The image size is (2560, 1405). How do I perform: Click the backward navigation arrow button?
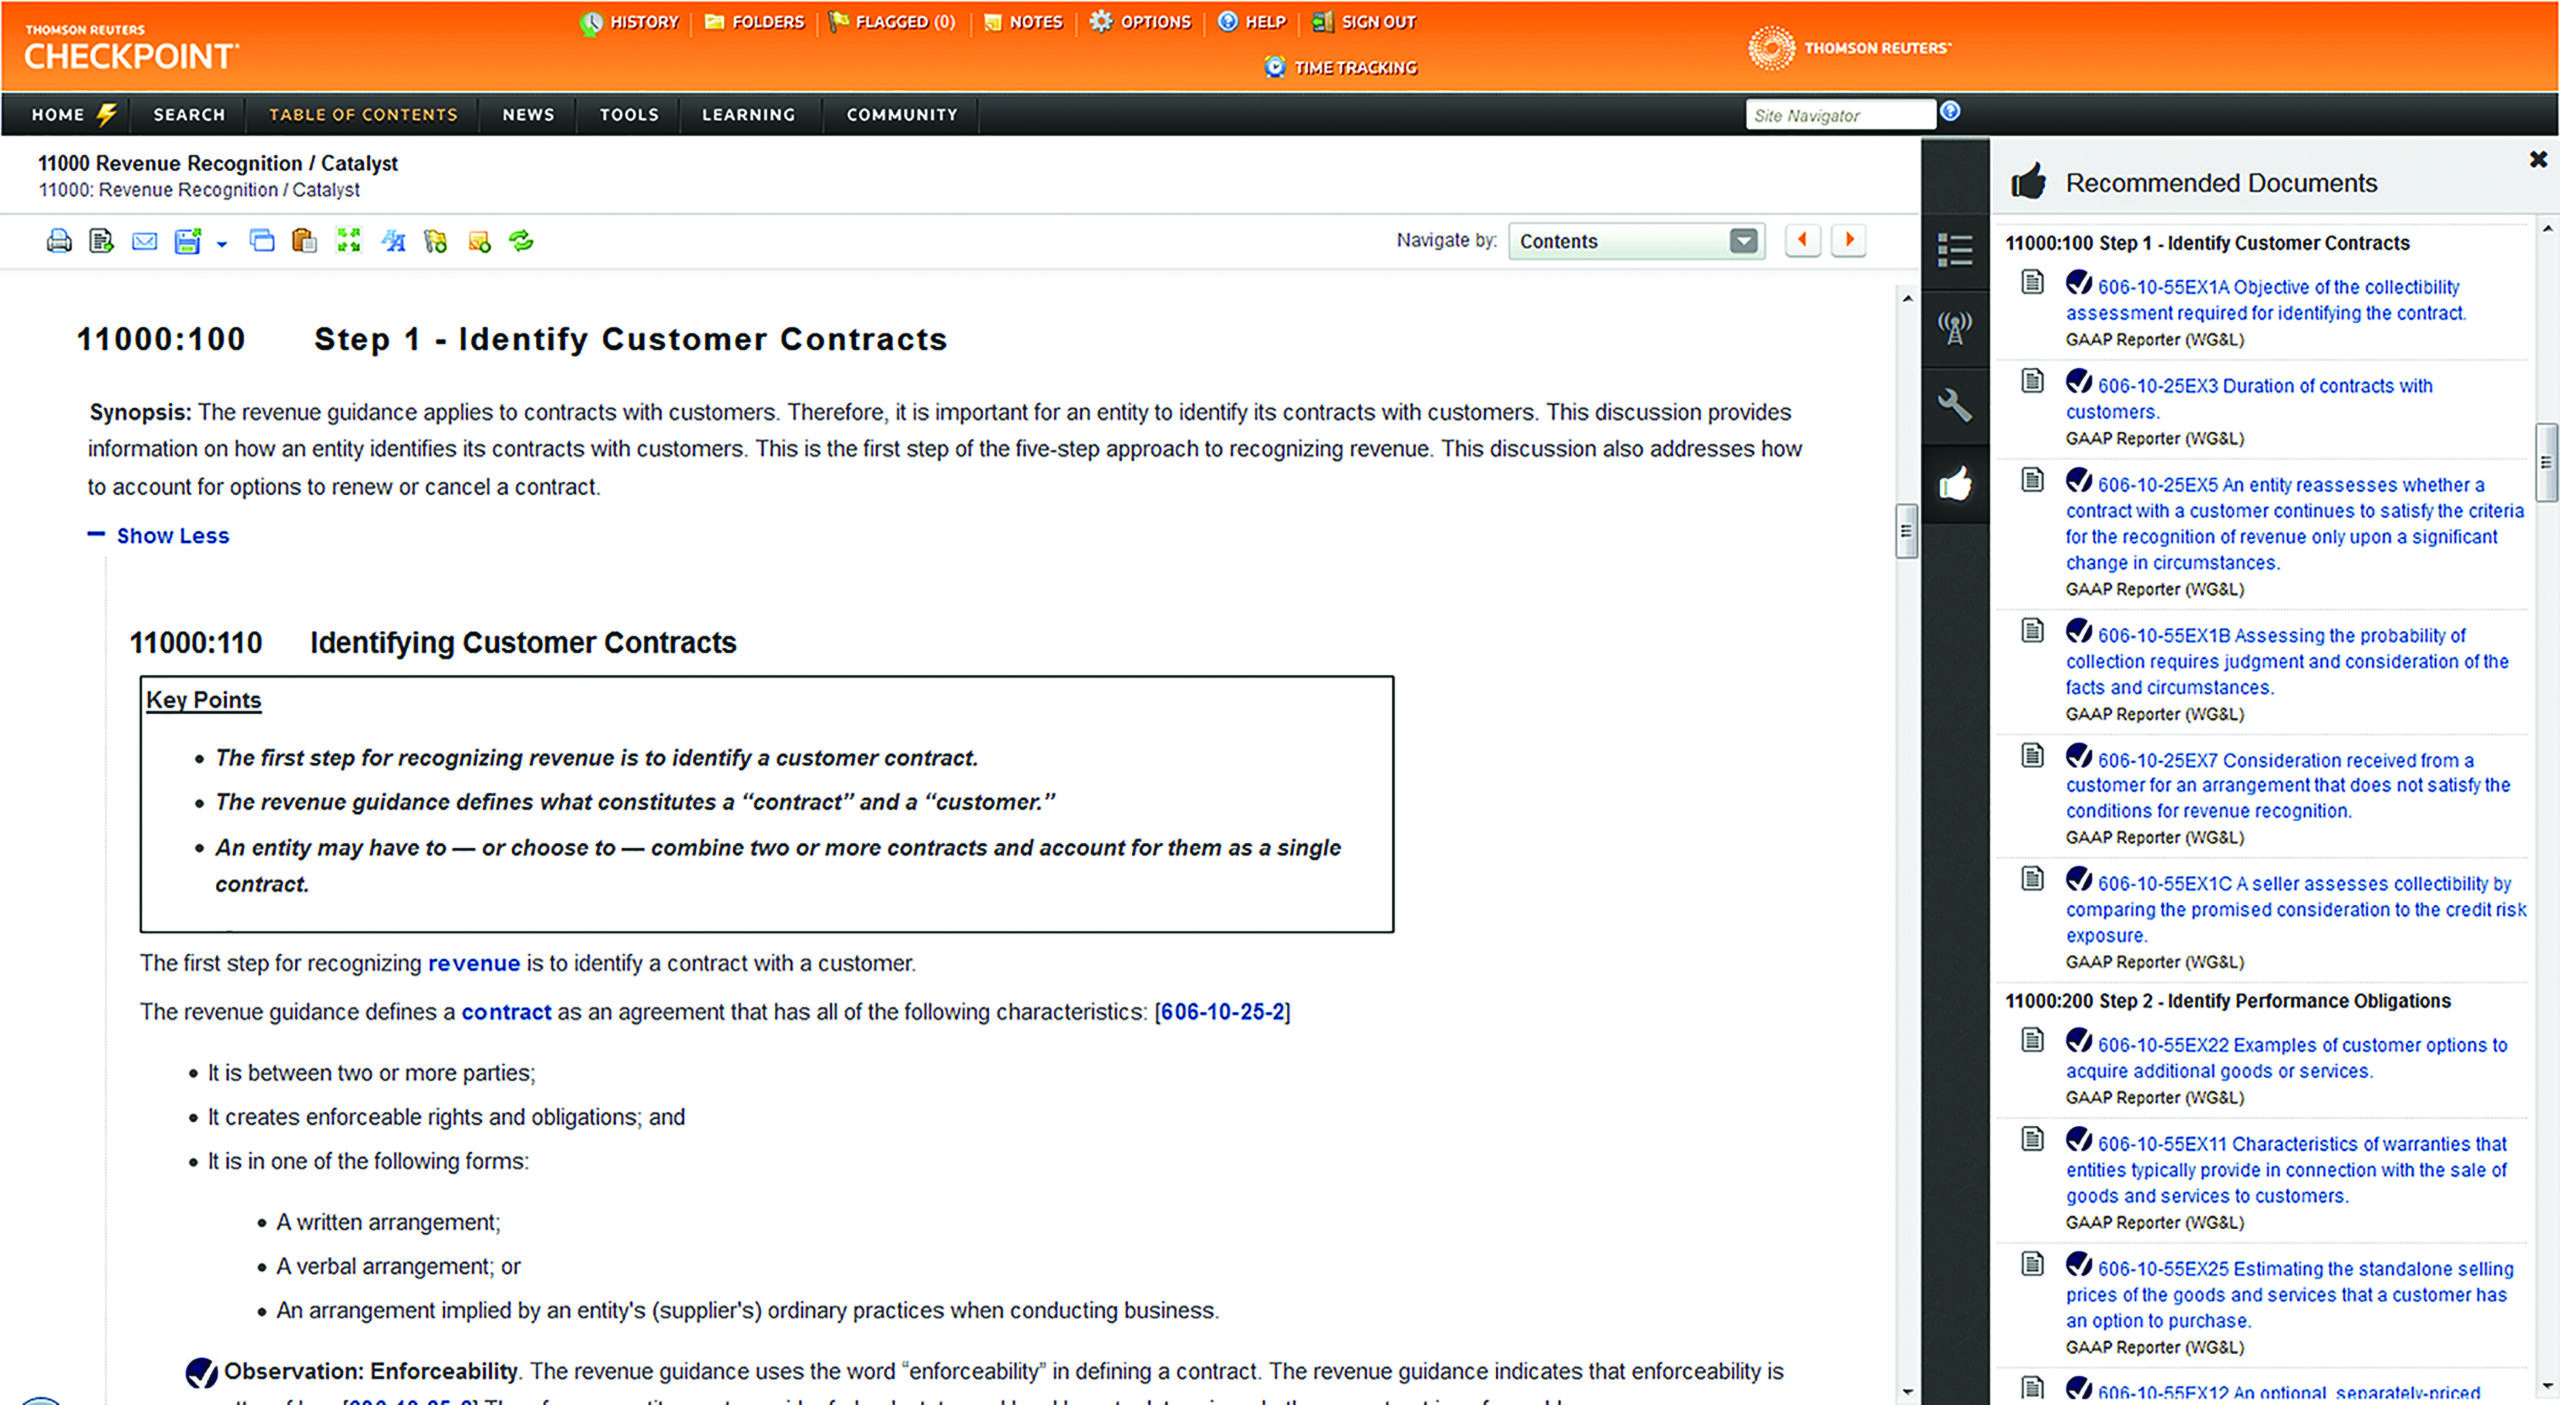(x=1804, y=239)
